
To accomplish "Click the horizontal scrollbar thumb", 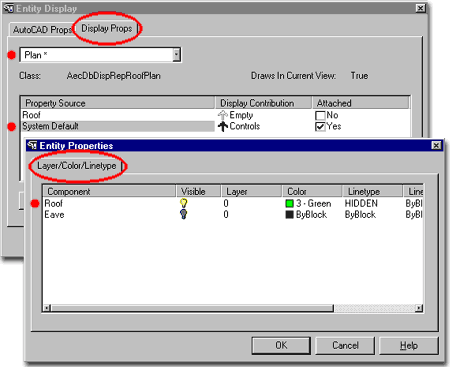I will (192, 308).
